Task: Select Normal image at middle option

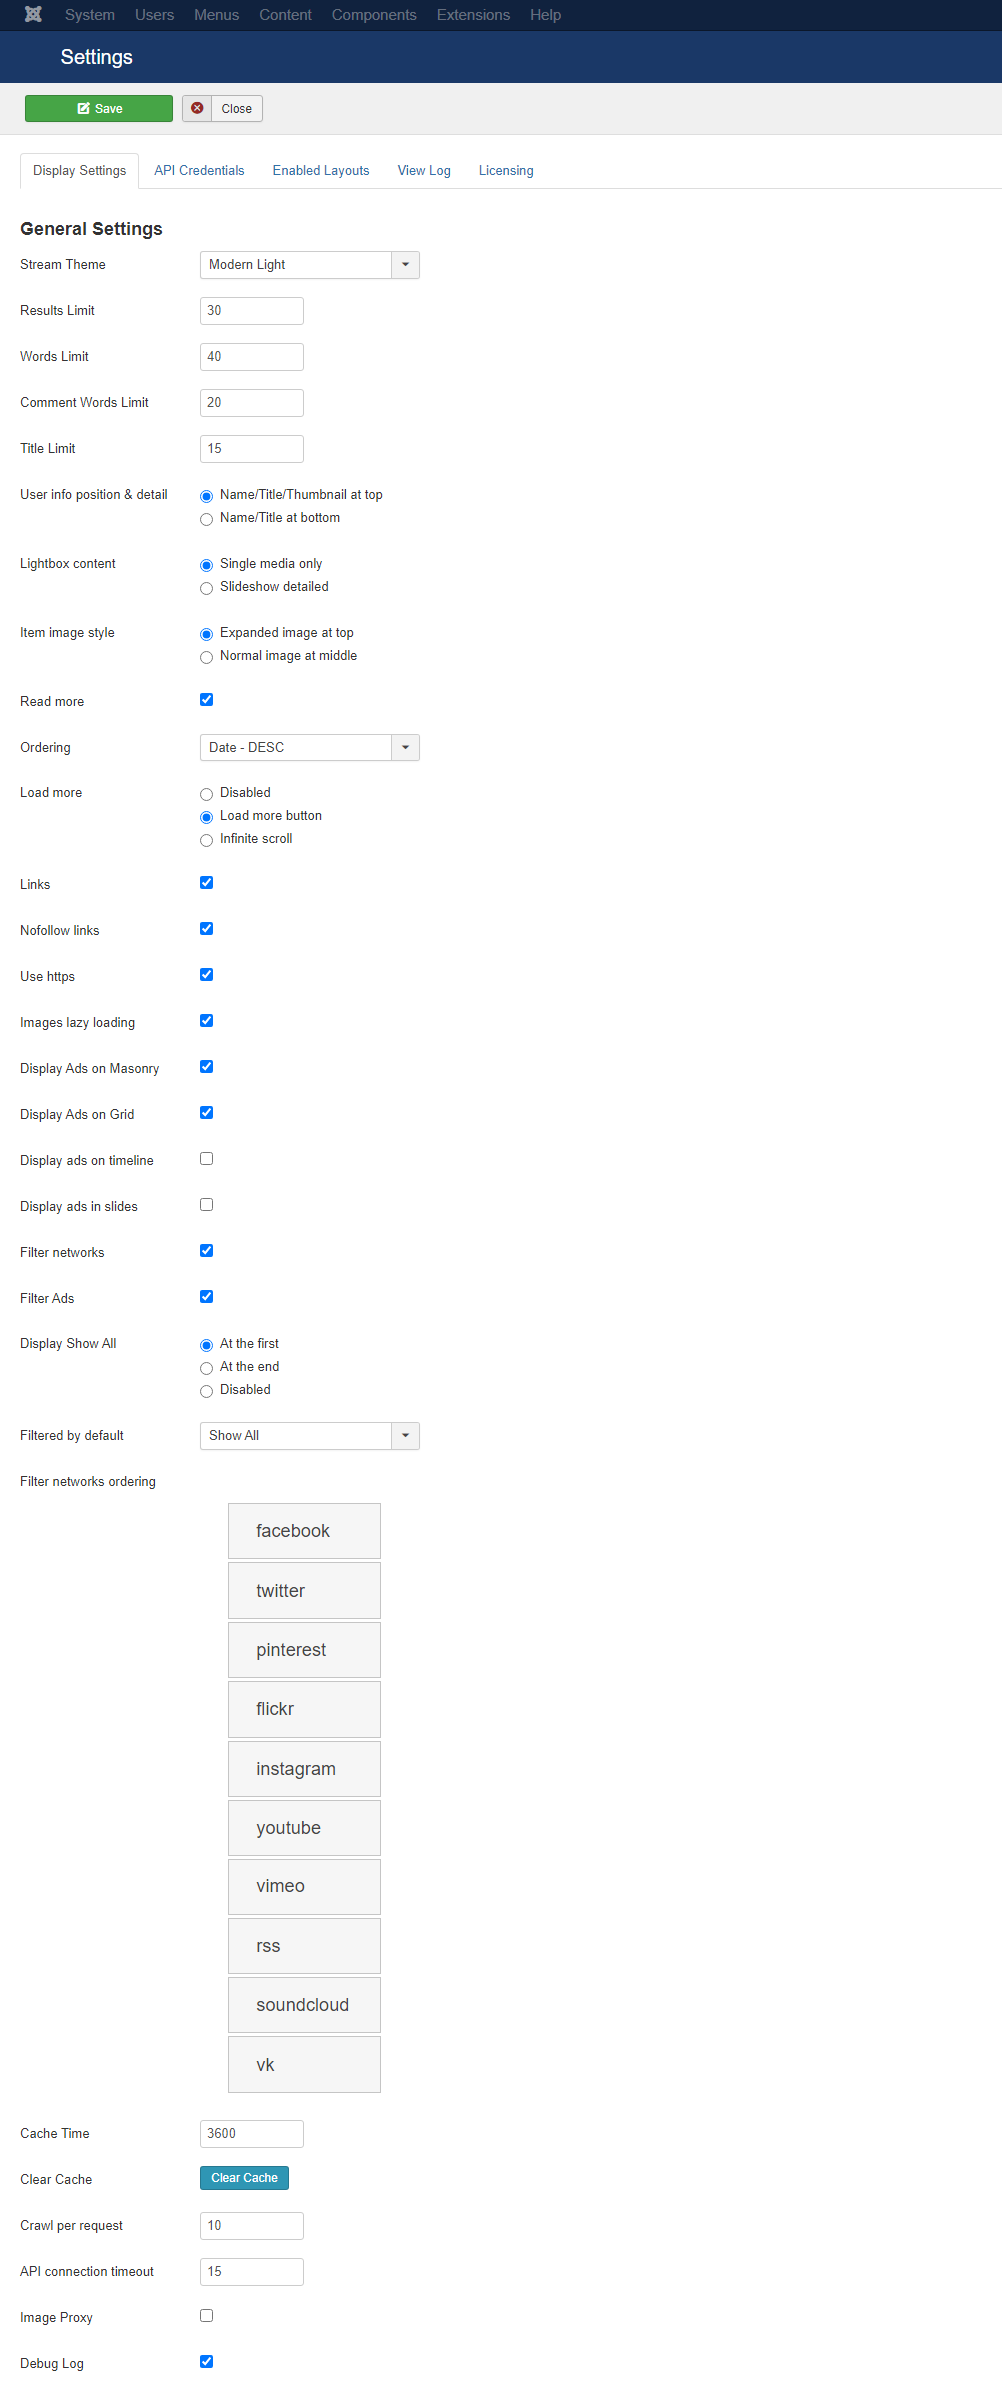Action: [207, 657]
